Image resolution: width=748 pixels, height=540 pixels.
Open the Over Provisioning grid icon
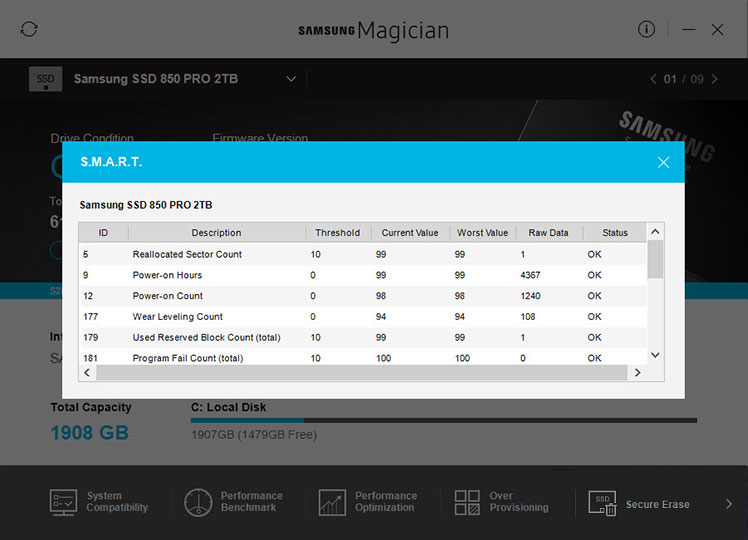point(467,502)
